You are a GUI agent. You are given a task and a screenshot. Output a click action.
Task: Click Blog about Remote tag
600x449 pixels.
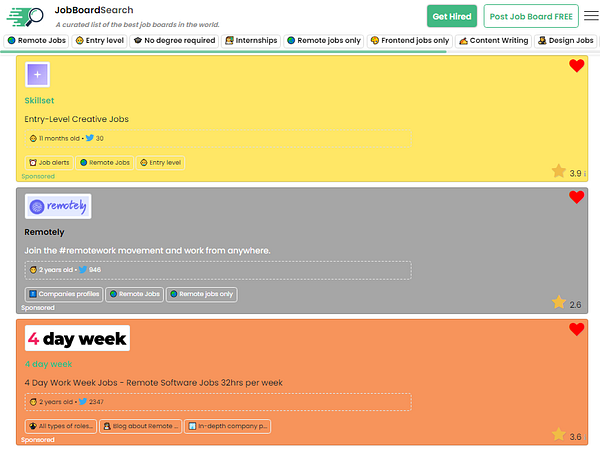coord(142,426)
